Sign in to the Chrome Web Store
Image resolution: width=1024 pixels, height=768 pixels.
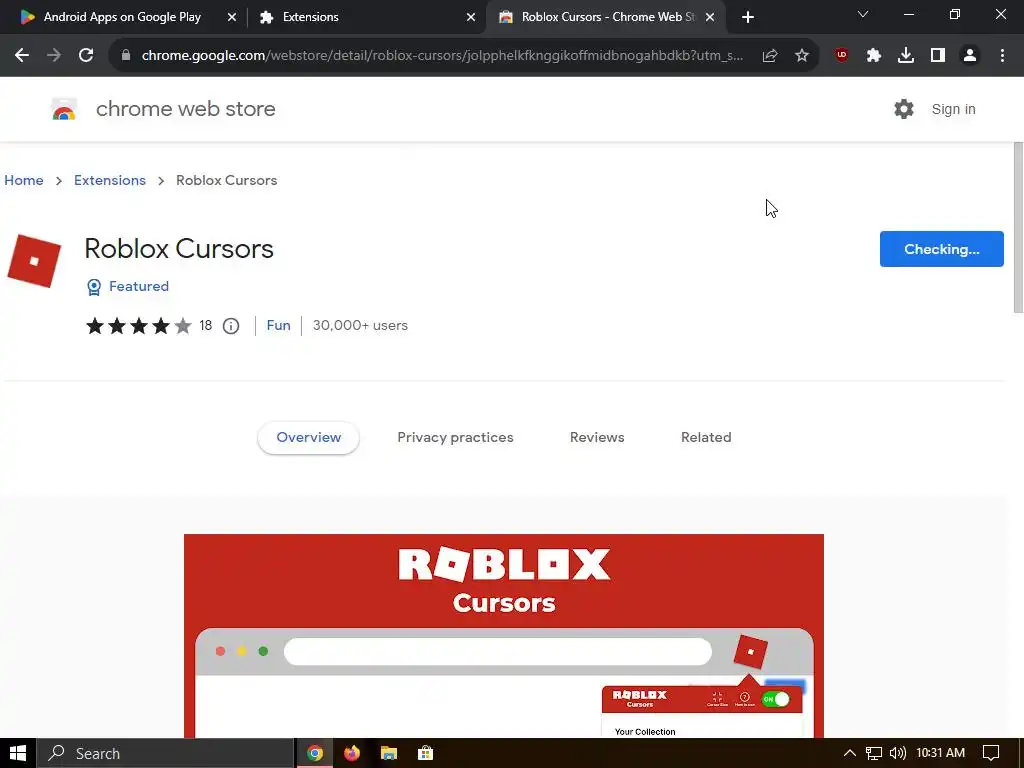(x=953, y=109)
